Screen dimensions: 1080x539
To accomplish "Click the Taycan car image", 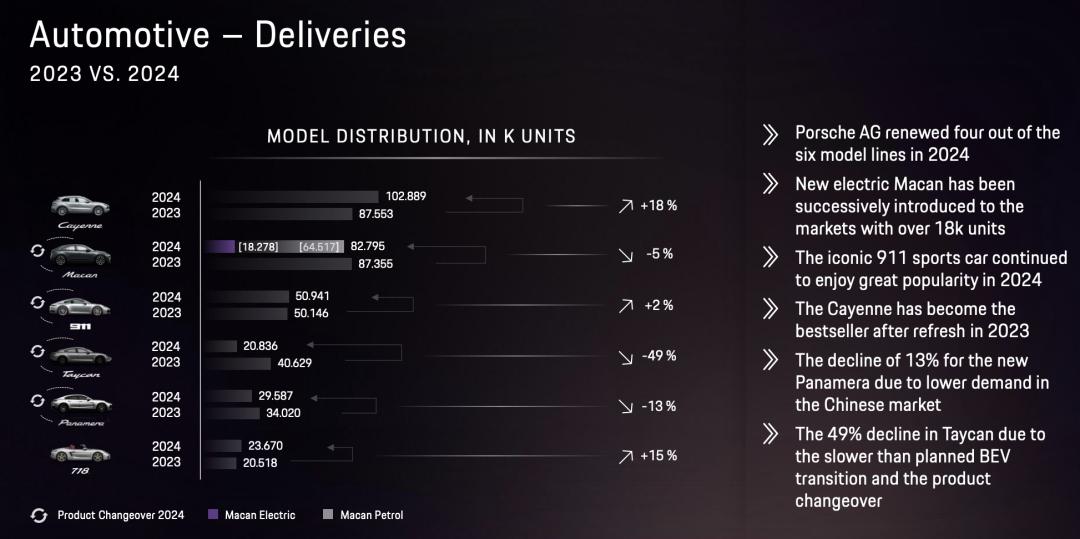I will [81, 355].
